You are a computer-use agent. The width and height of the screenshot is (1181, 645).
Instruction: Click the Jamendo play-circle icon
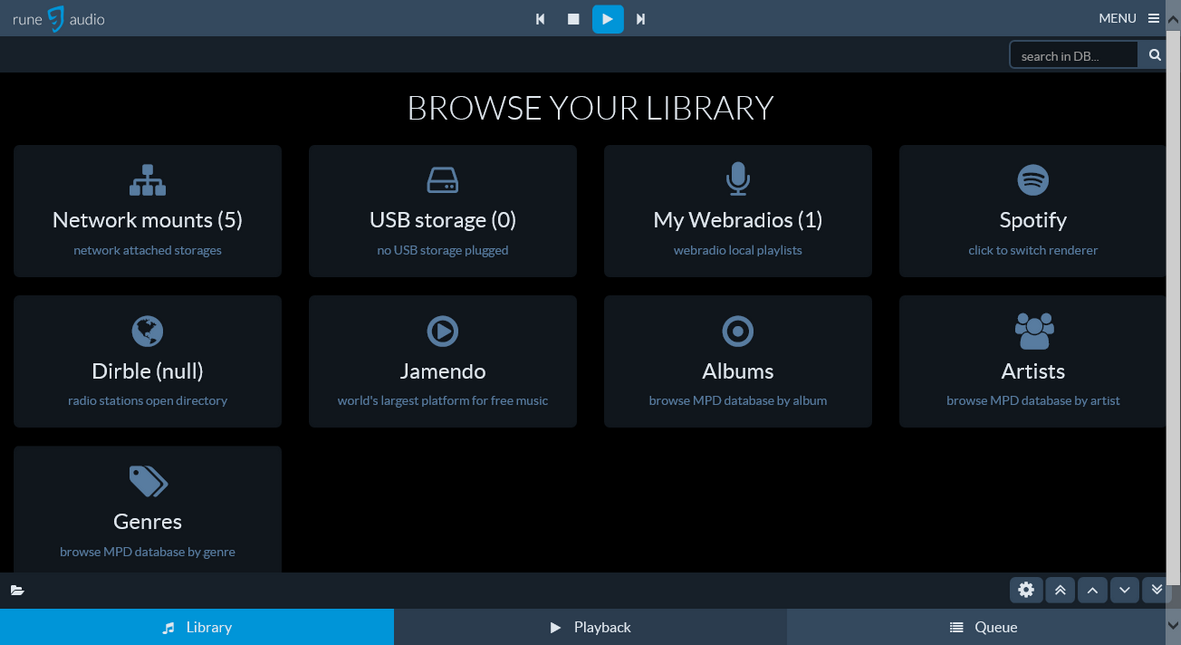pos(443,331)
